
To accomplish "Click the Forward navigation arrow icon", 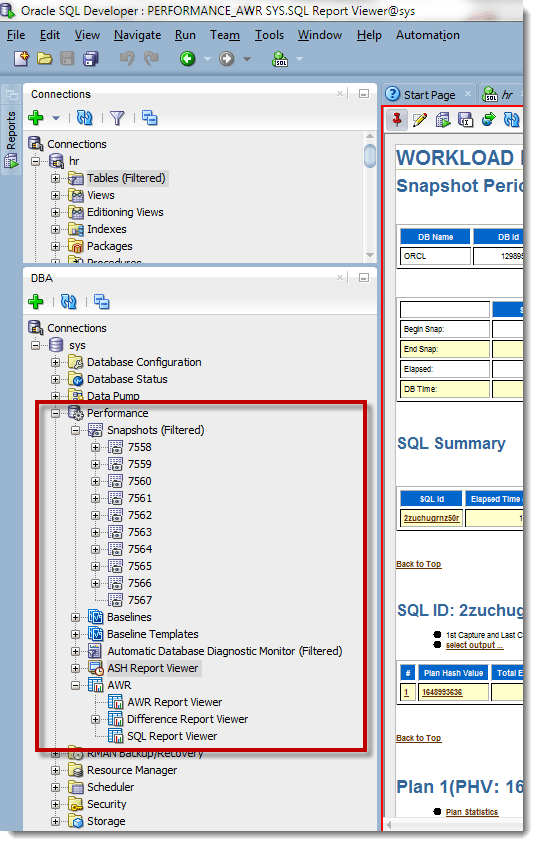I will tap(227, 58).
